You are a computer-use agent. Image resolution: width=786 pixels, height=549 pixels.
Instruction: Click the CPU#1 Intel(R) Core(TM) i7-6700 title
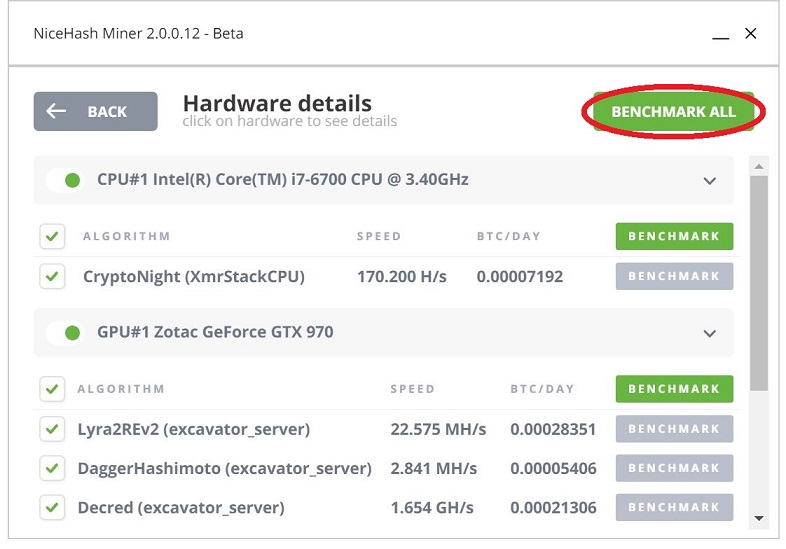[x=283, y=179]
